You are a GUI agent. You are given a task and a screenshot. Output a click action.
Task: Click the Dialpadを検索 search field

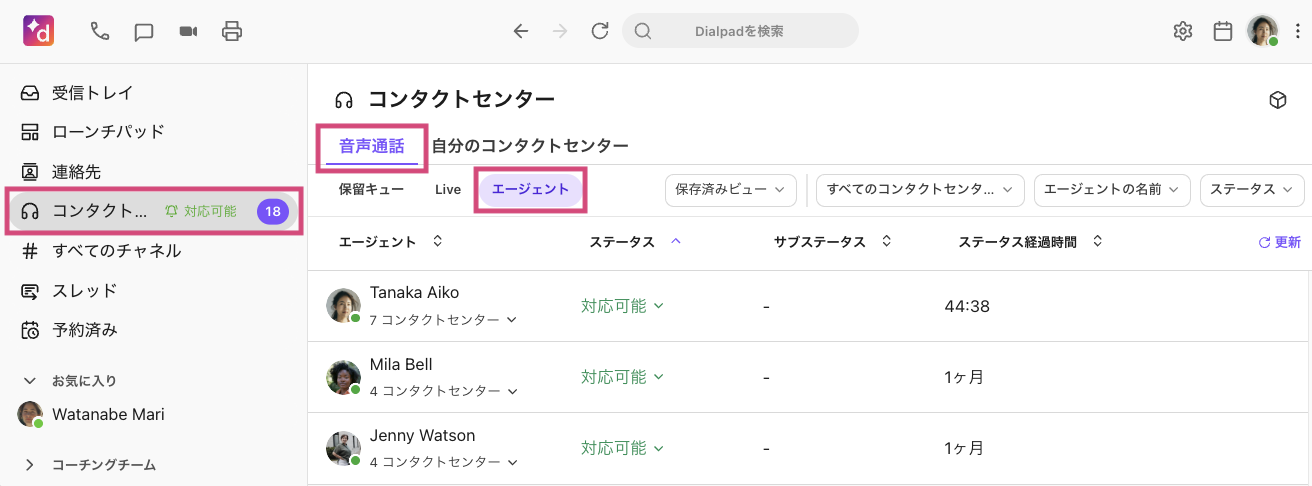pyautogui.click(x=740, y=31)
